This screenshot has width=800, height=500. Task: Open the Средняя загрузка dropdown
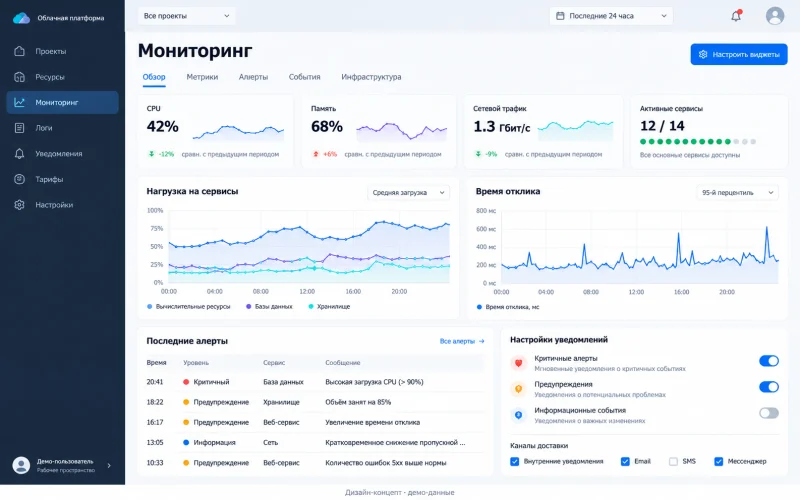coord(408,192)
